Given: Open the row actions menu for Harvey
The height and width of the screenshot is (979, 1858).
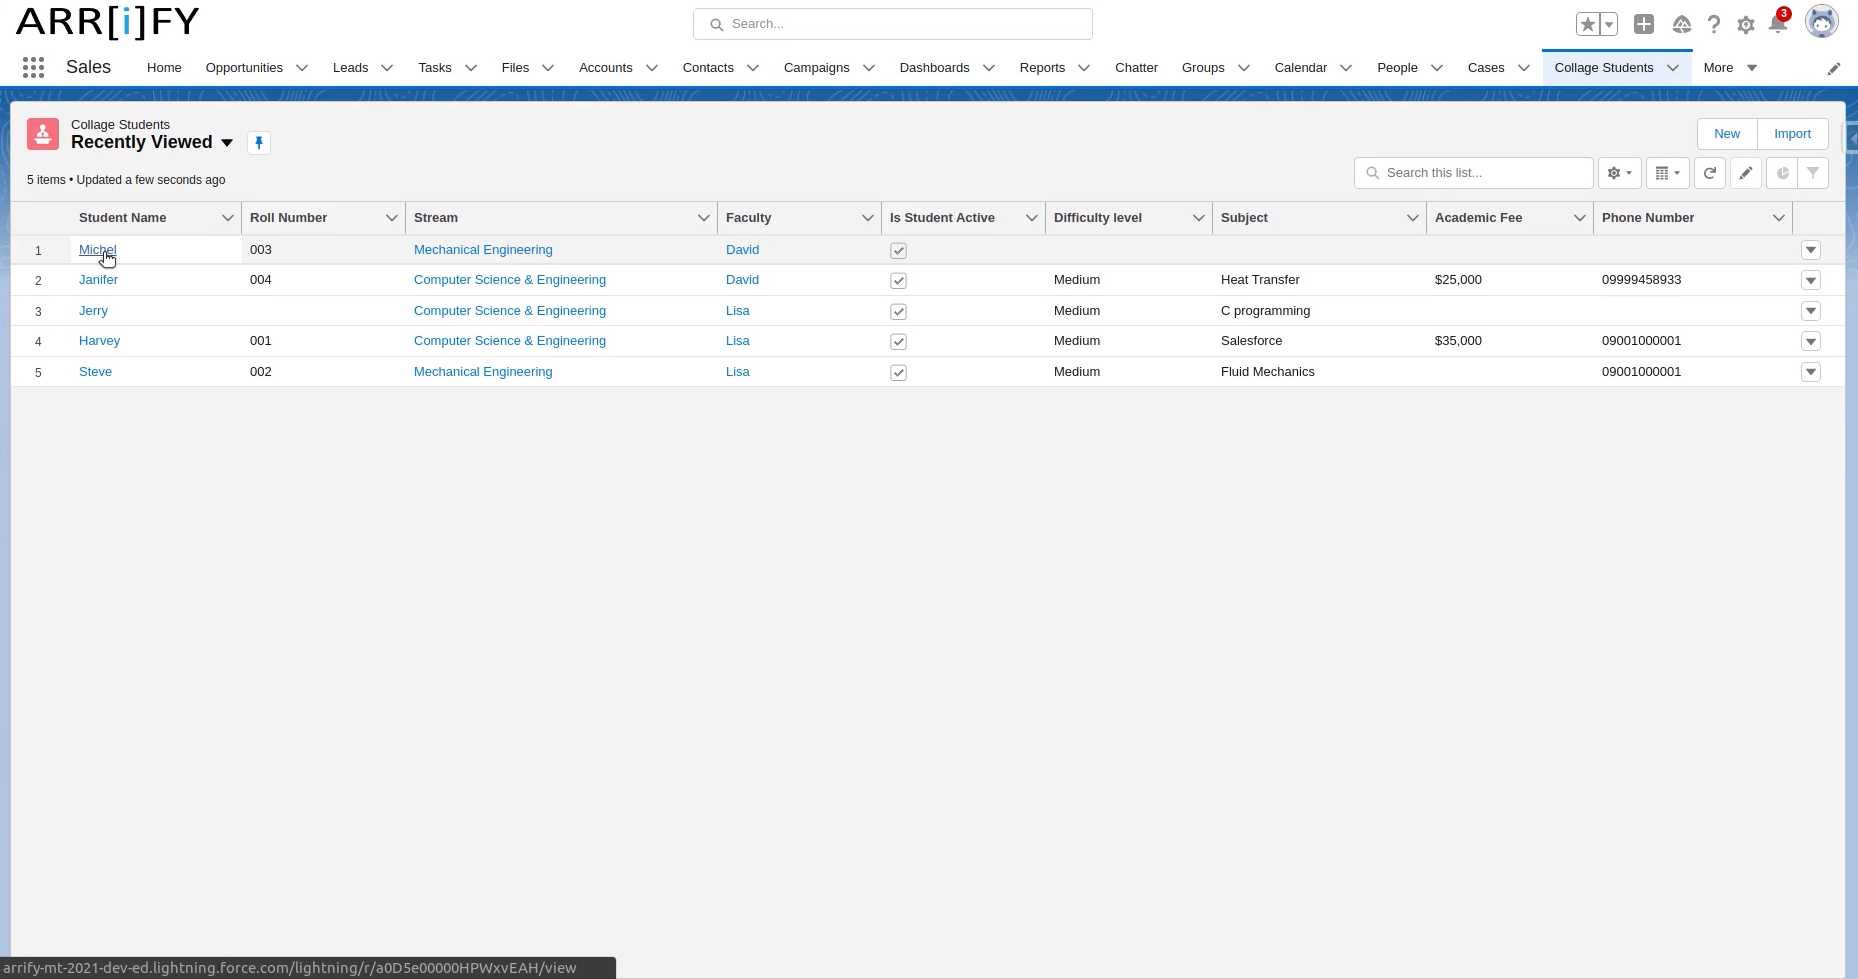Looking at the screenshot, I should point(1812,341).
